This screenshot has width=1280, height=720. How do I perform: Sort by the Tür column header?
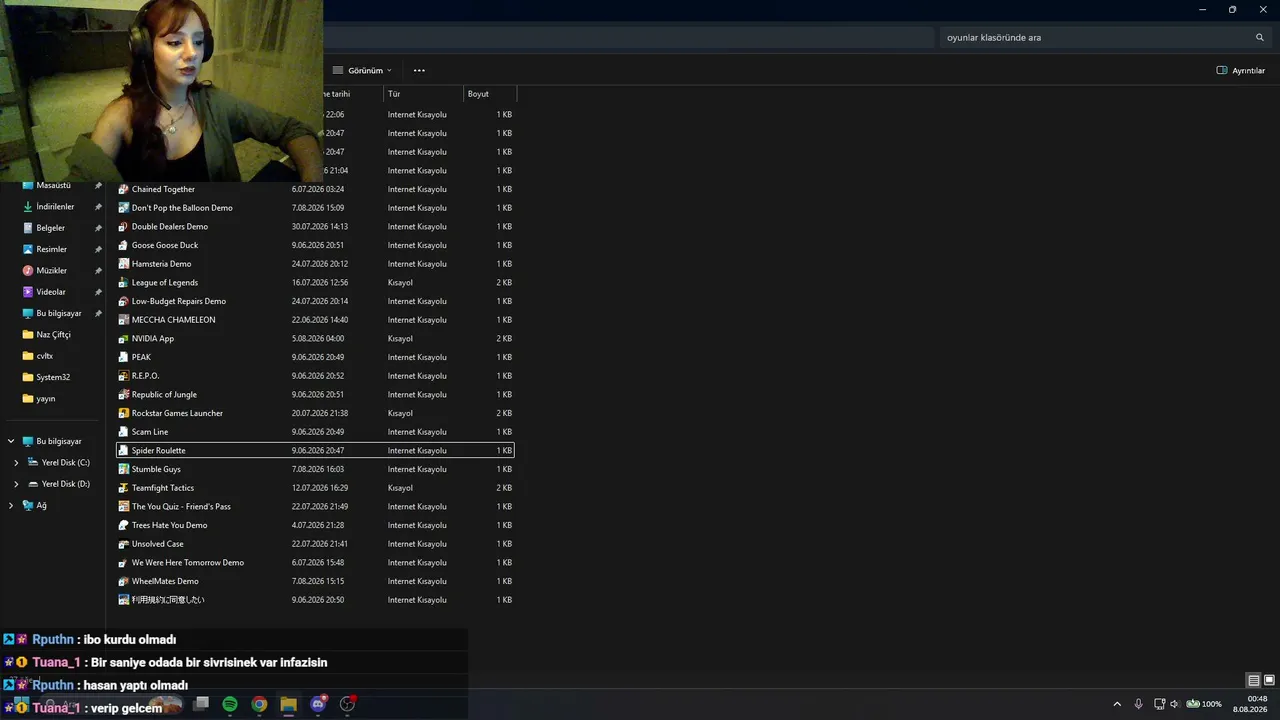[424, 94]
